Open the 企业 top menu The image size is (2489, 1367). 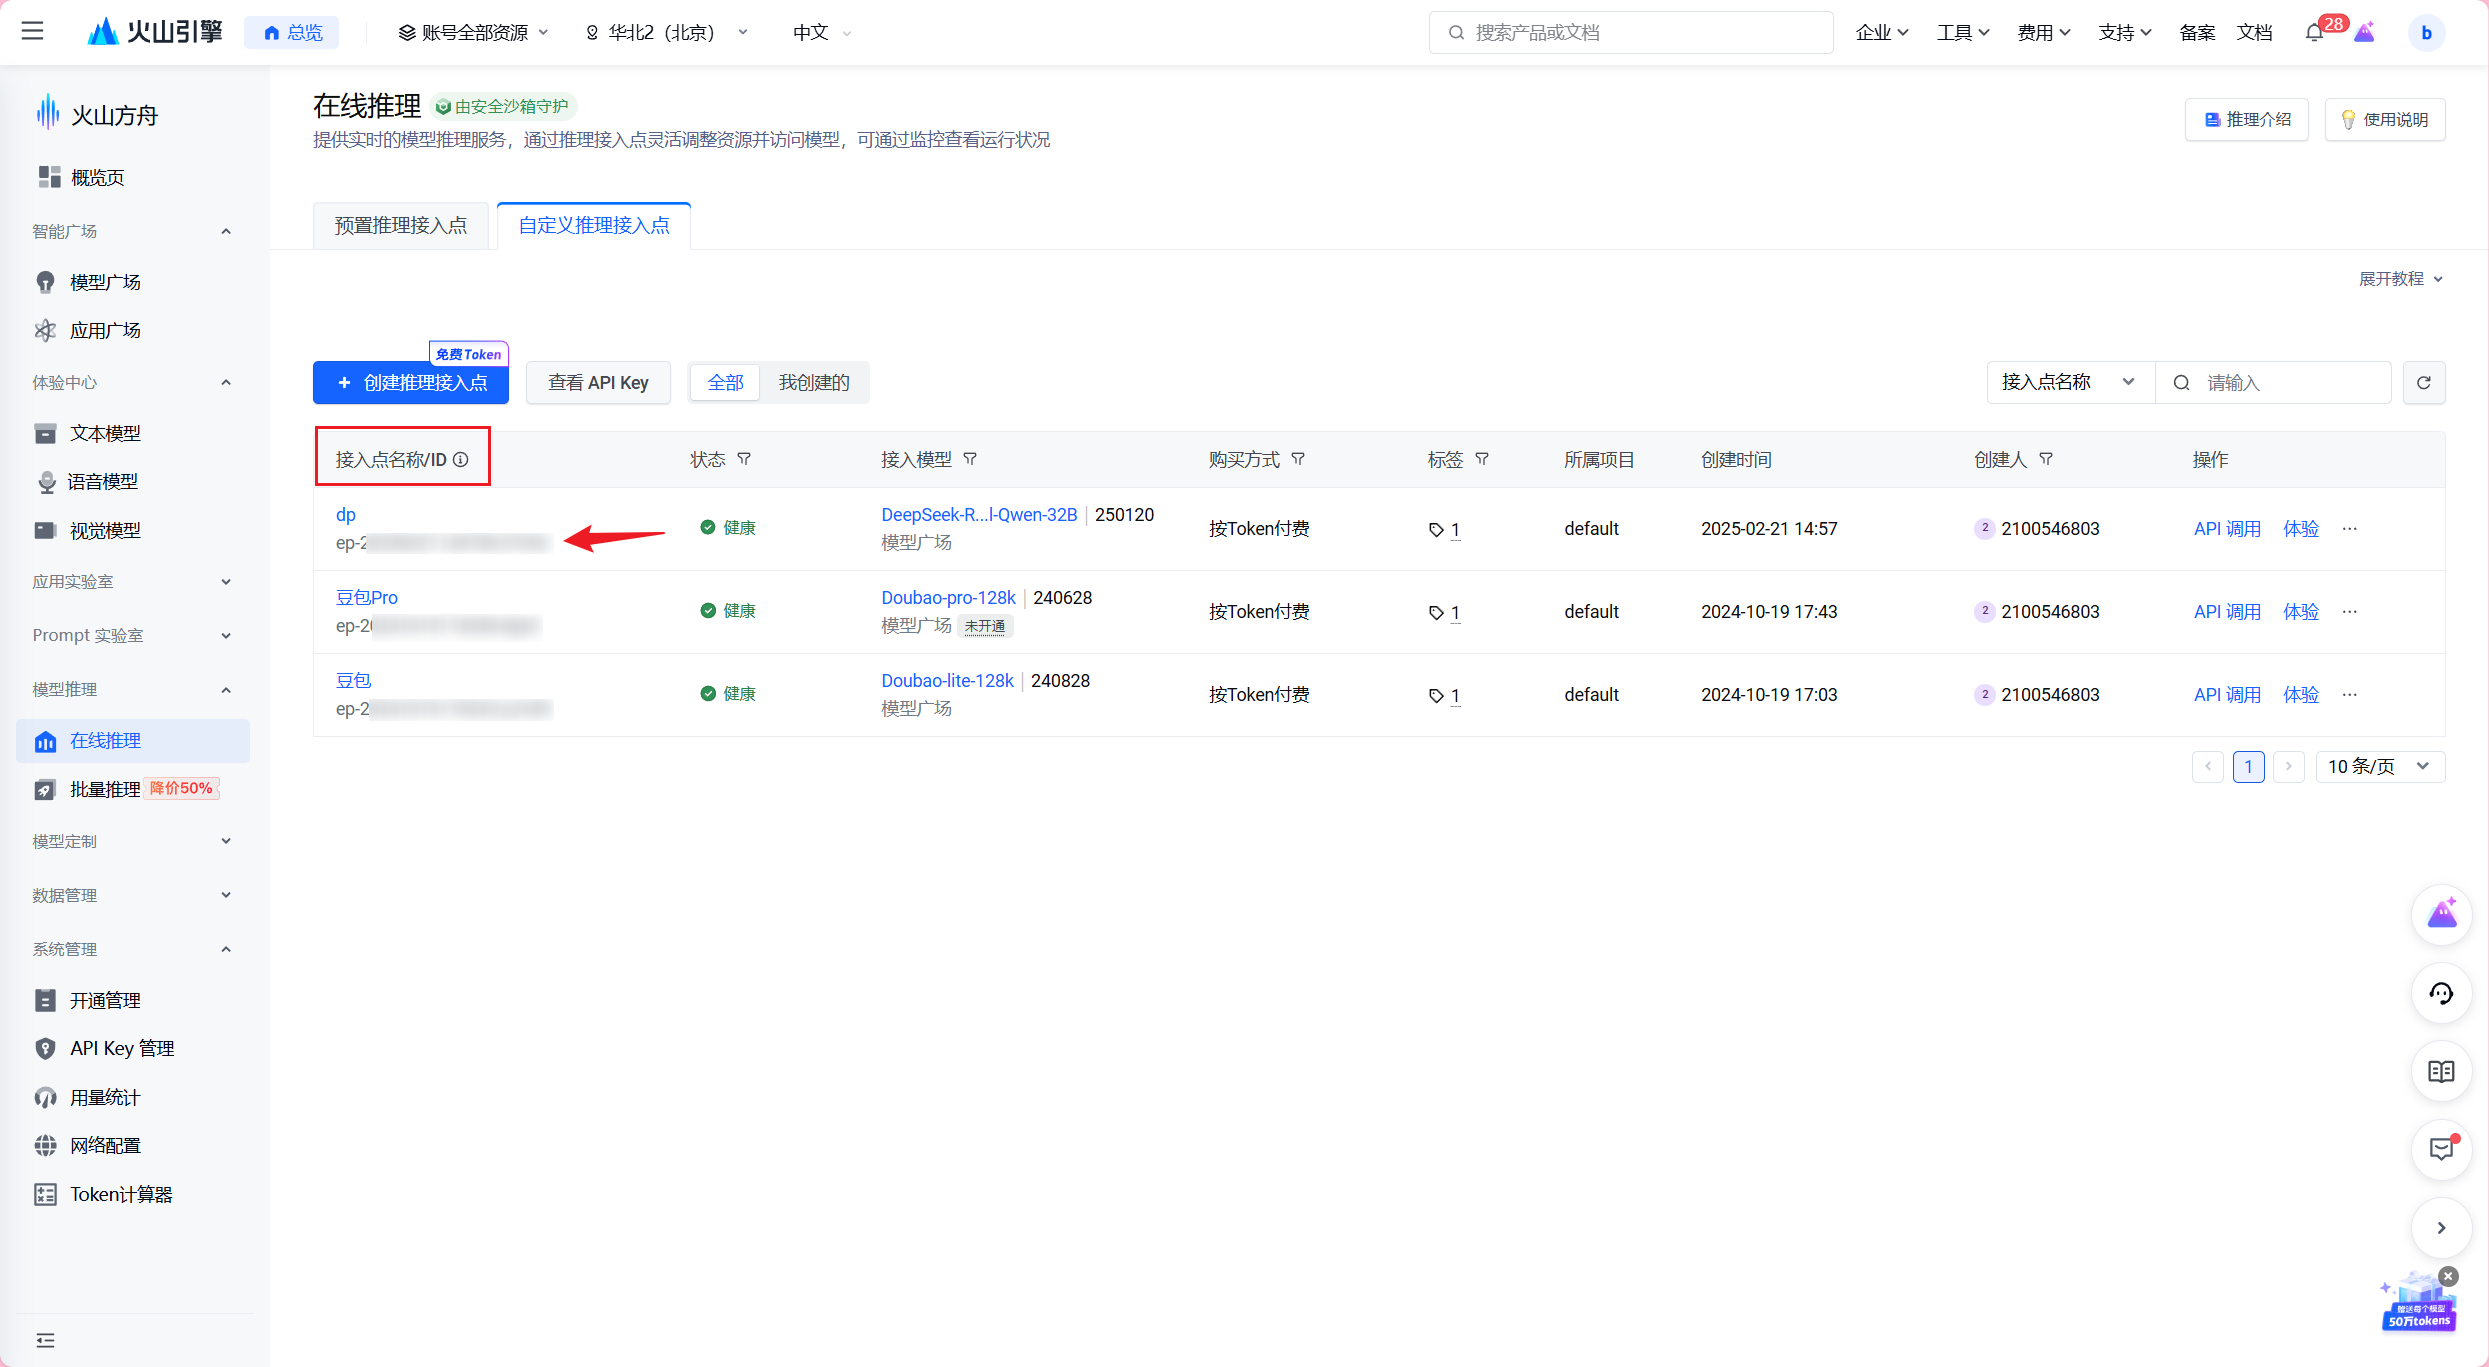click(1882, 32)
